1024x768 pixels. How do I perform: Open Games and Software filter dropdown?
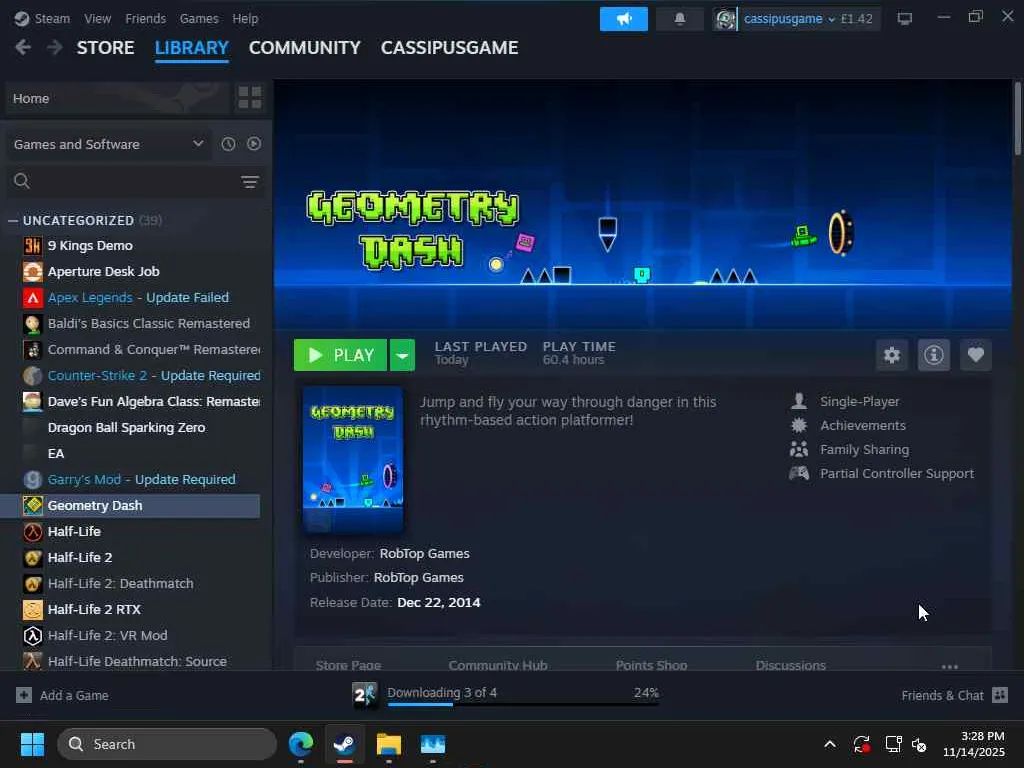(x=108, y=144)
